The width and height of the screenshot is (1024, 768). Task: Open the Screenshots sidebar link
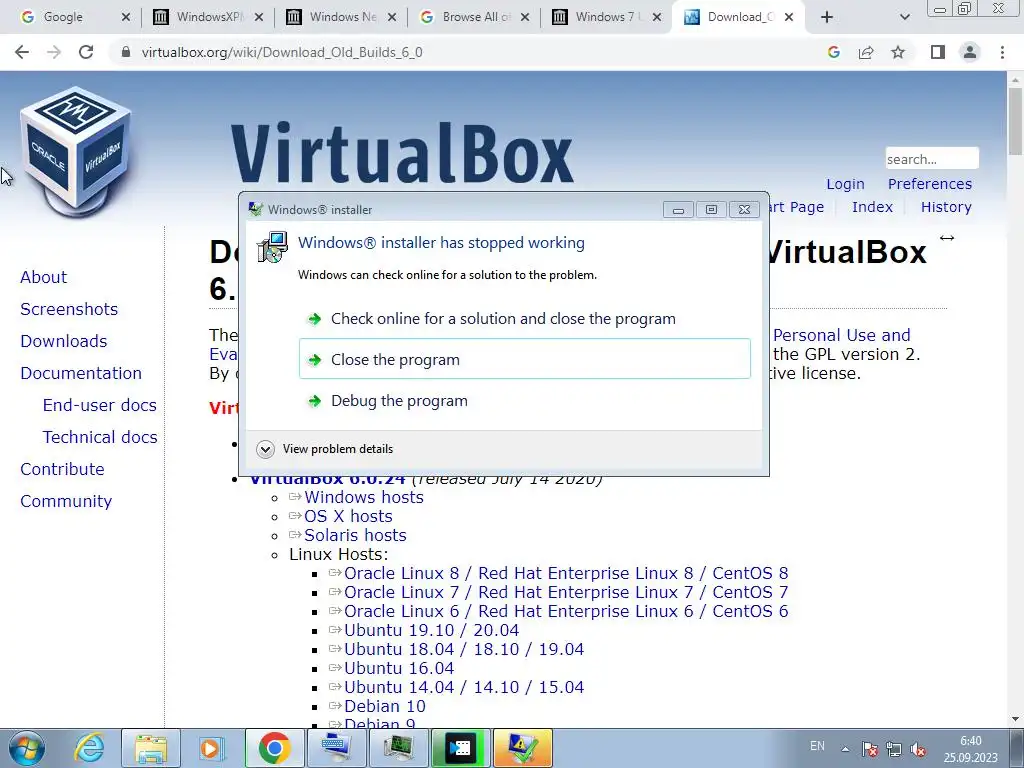[69, 309]
